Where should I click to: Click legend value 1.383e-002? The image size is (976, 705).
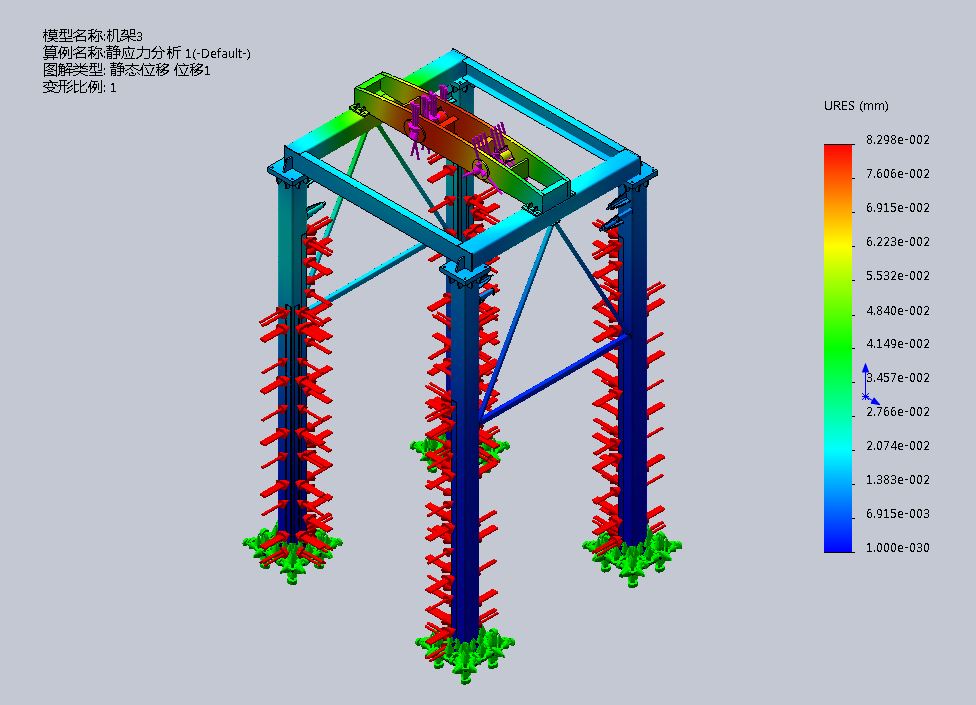tap(898, 480)
